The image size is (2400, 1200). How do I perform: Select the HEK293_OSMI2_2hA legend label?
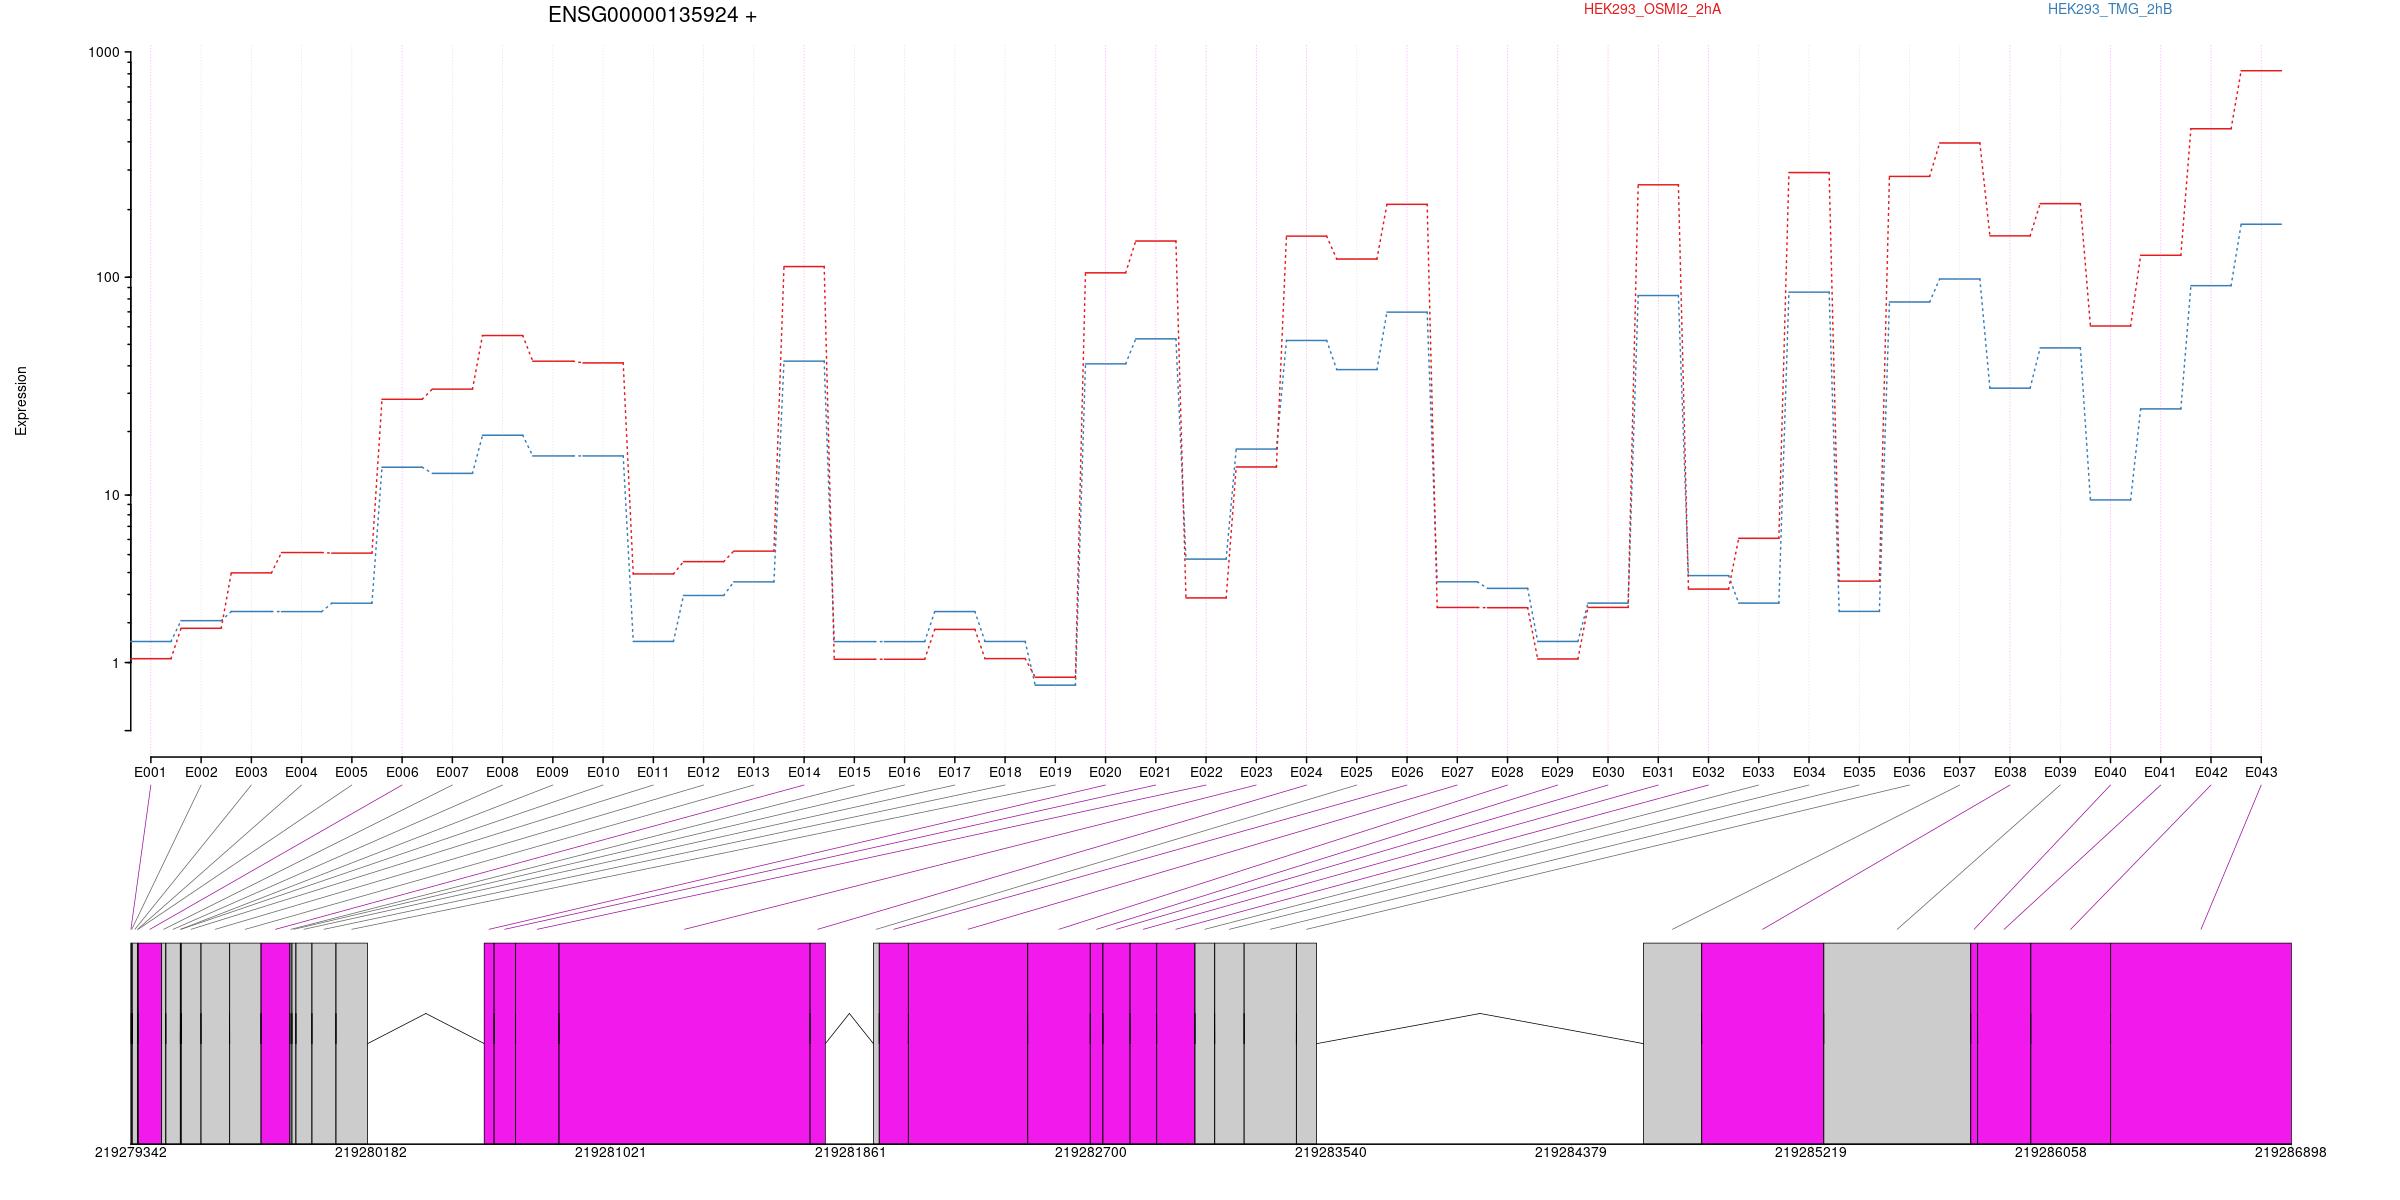pyautogui.click(x=1652, y=9)
